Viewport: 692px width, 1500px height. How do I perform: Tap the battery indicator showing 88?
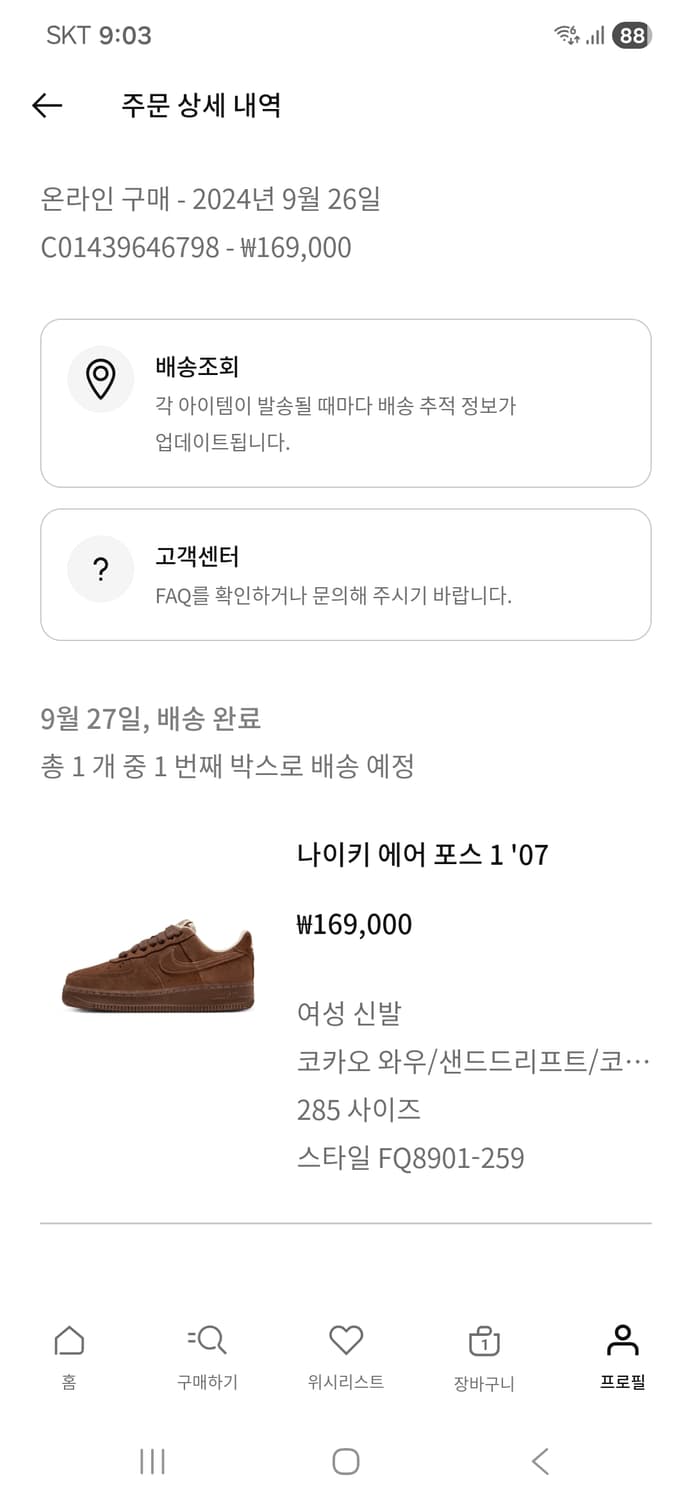point(632,33)
